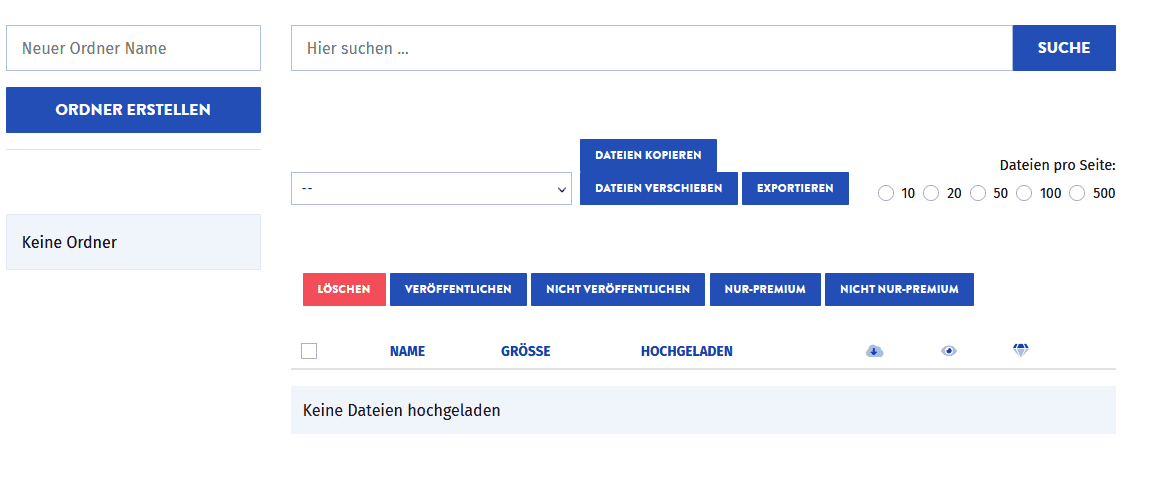This screenshot has height=484, width=1165.
Task: Choose 500 Dateien pro Seite option
Action: pos(1077,193)
